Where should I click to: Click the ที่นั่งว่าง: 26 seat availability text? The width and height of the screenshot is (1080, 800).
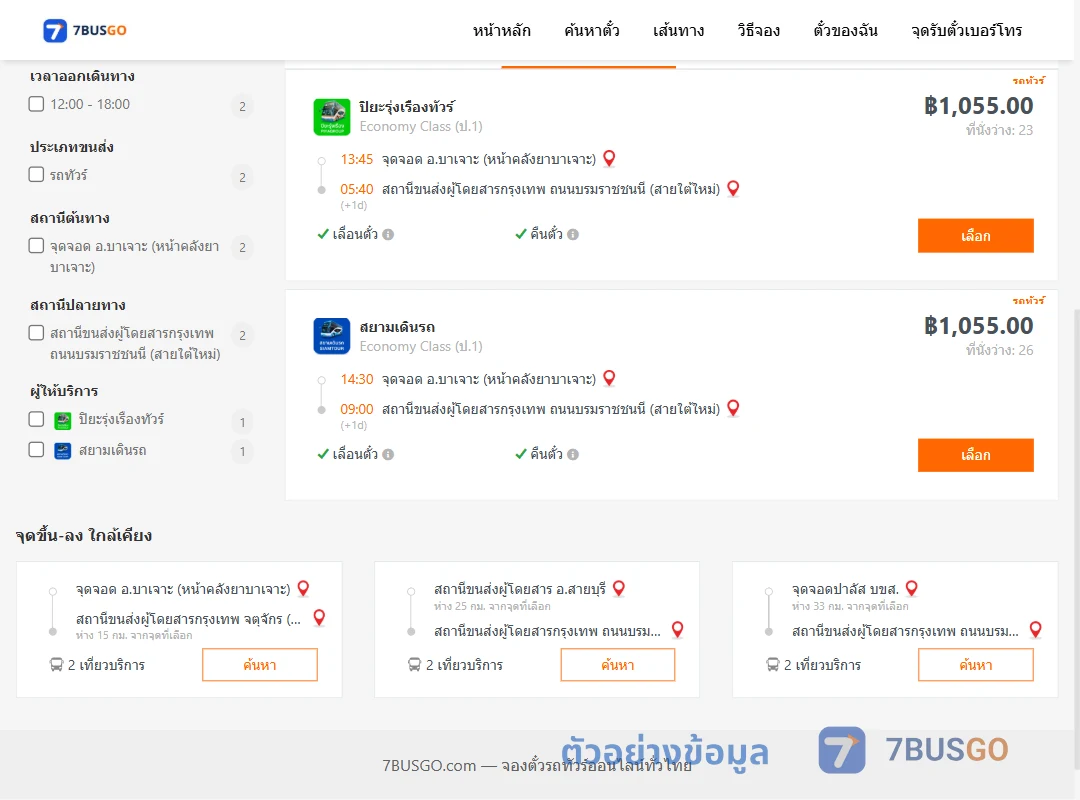[999, 350]
